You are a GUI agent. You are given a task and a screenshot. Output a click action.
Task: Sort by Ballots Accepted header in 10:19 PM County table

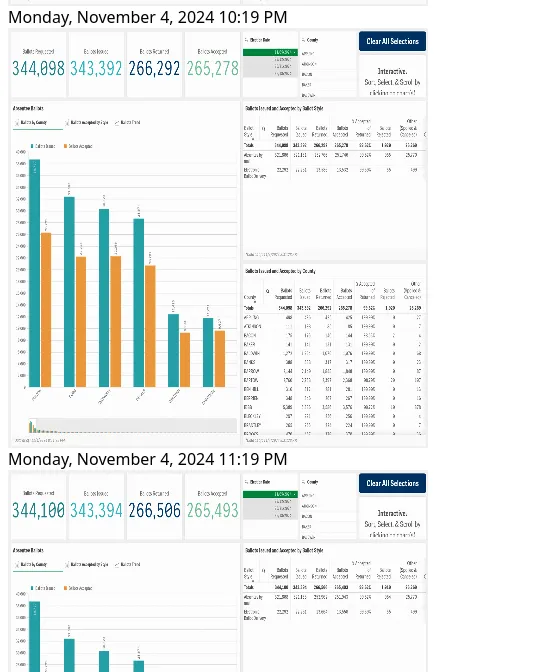tap(342, 294)
